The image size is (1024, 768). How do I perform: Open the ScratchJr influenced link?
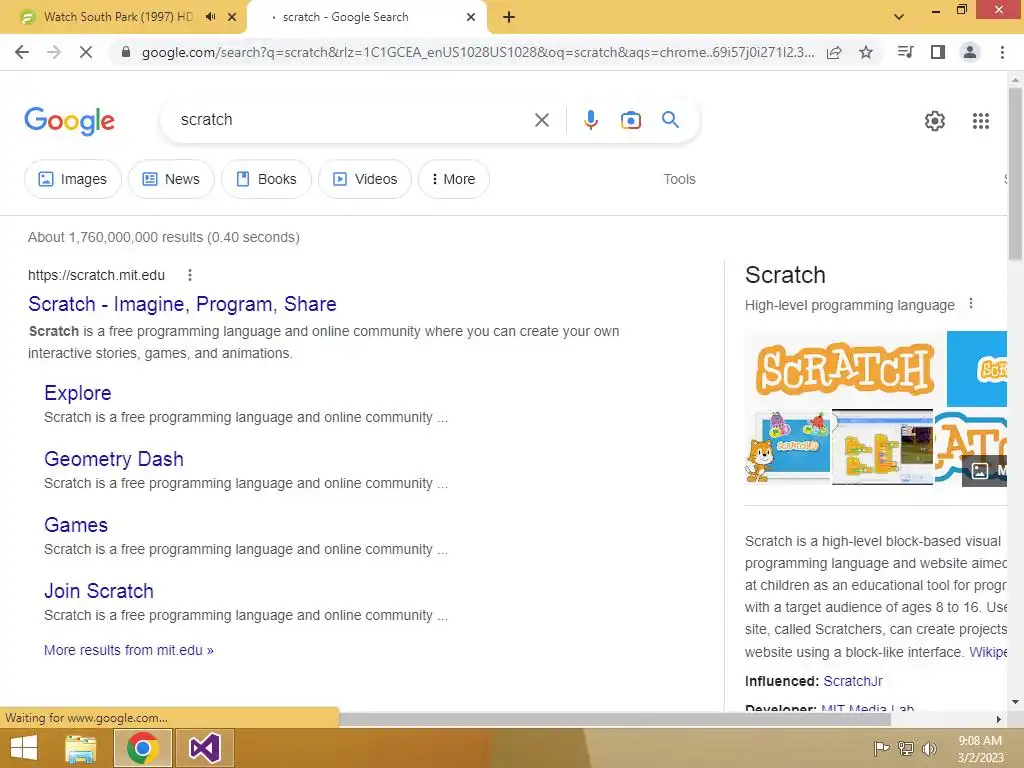coord(853,681)
